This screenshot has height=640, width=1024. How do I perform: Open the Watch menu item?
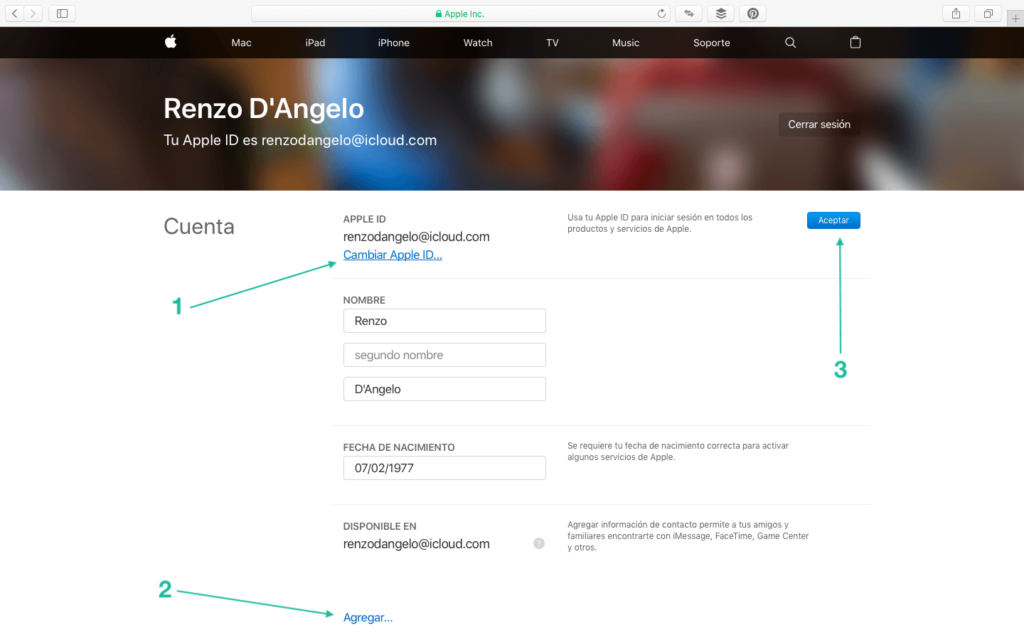tap(477, 42)
